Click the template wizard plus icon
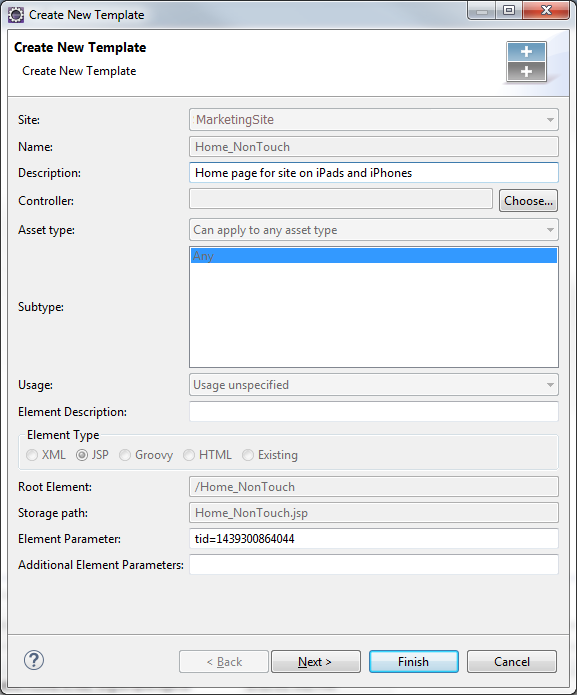Screen dimensions: 577x695 526,62
